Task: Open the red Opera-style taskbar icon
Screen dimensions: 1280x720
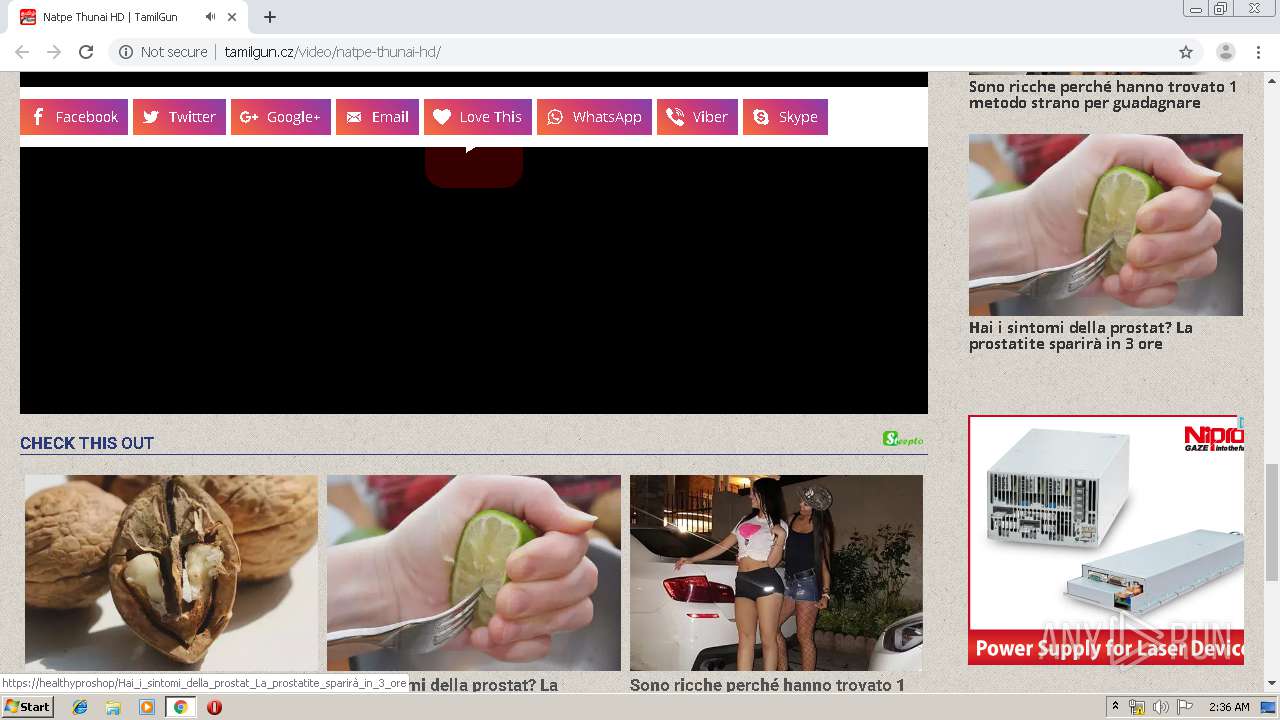Action: (214, 707)
